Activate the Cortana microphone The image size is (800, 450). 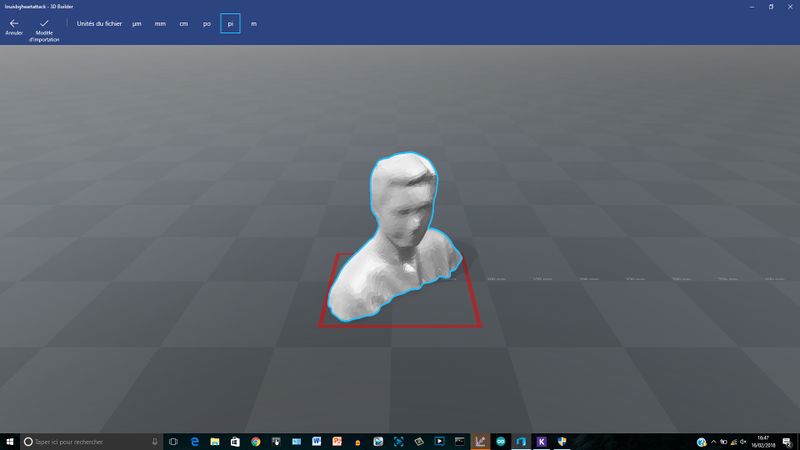[x=155, y=441]
